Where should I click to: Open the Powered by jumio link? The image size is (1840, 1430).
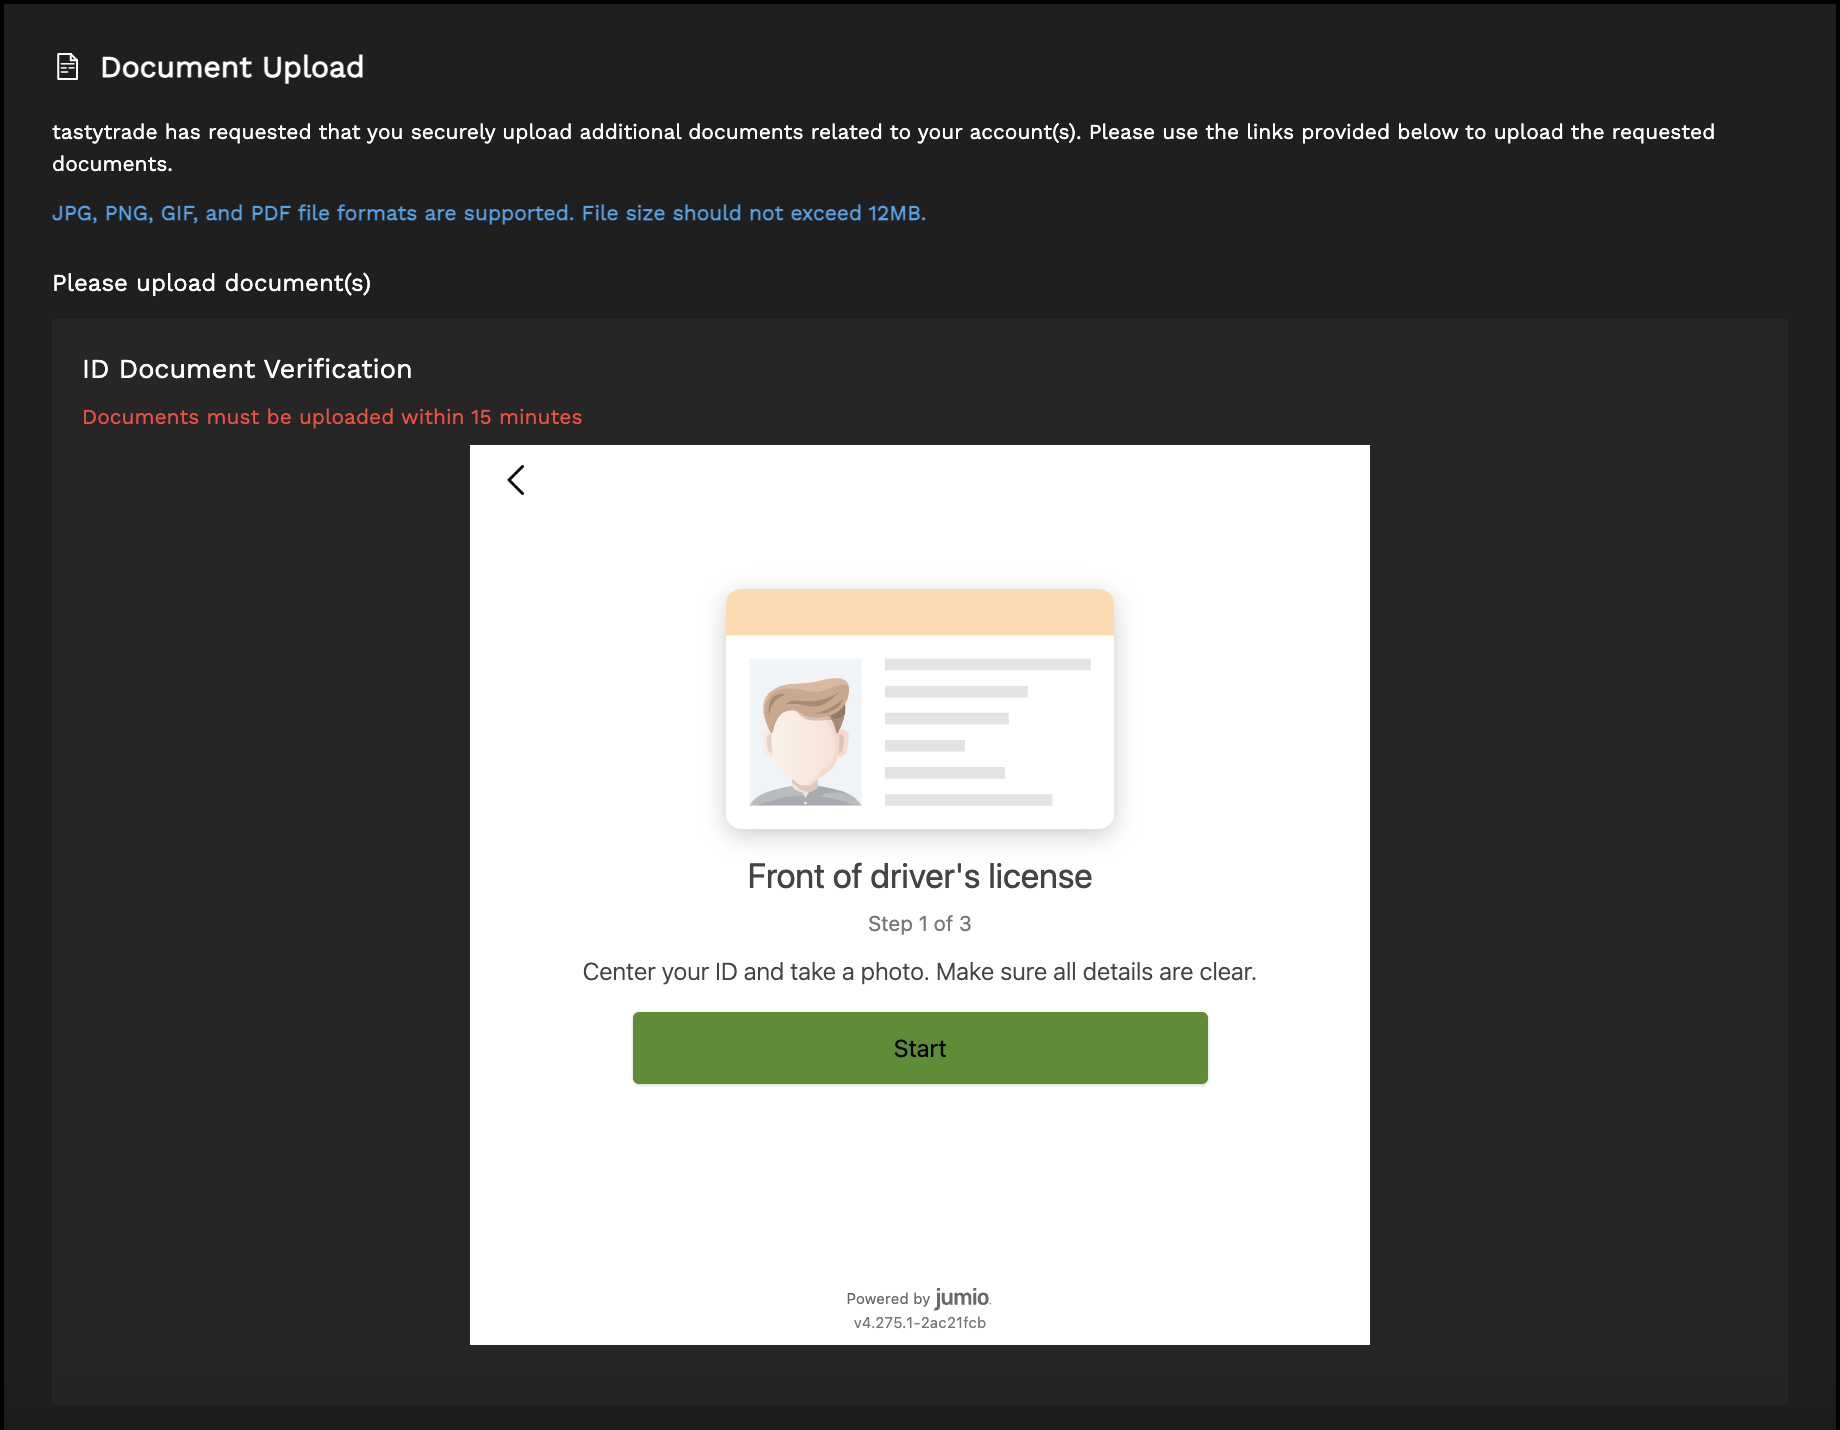[918, 1297]
